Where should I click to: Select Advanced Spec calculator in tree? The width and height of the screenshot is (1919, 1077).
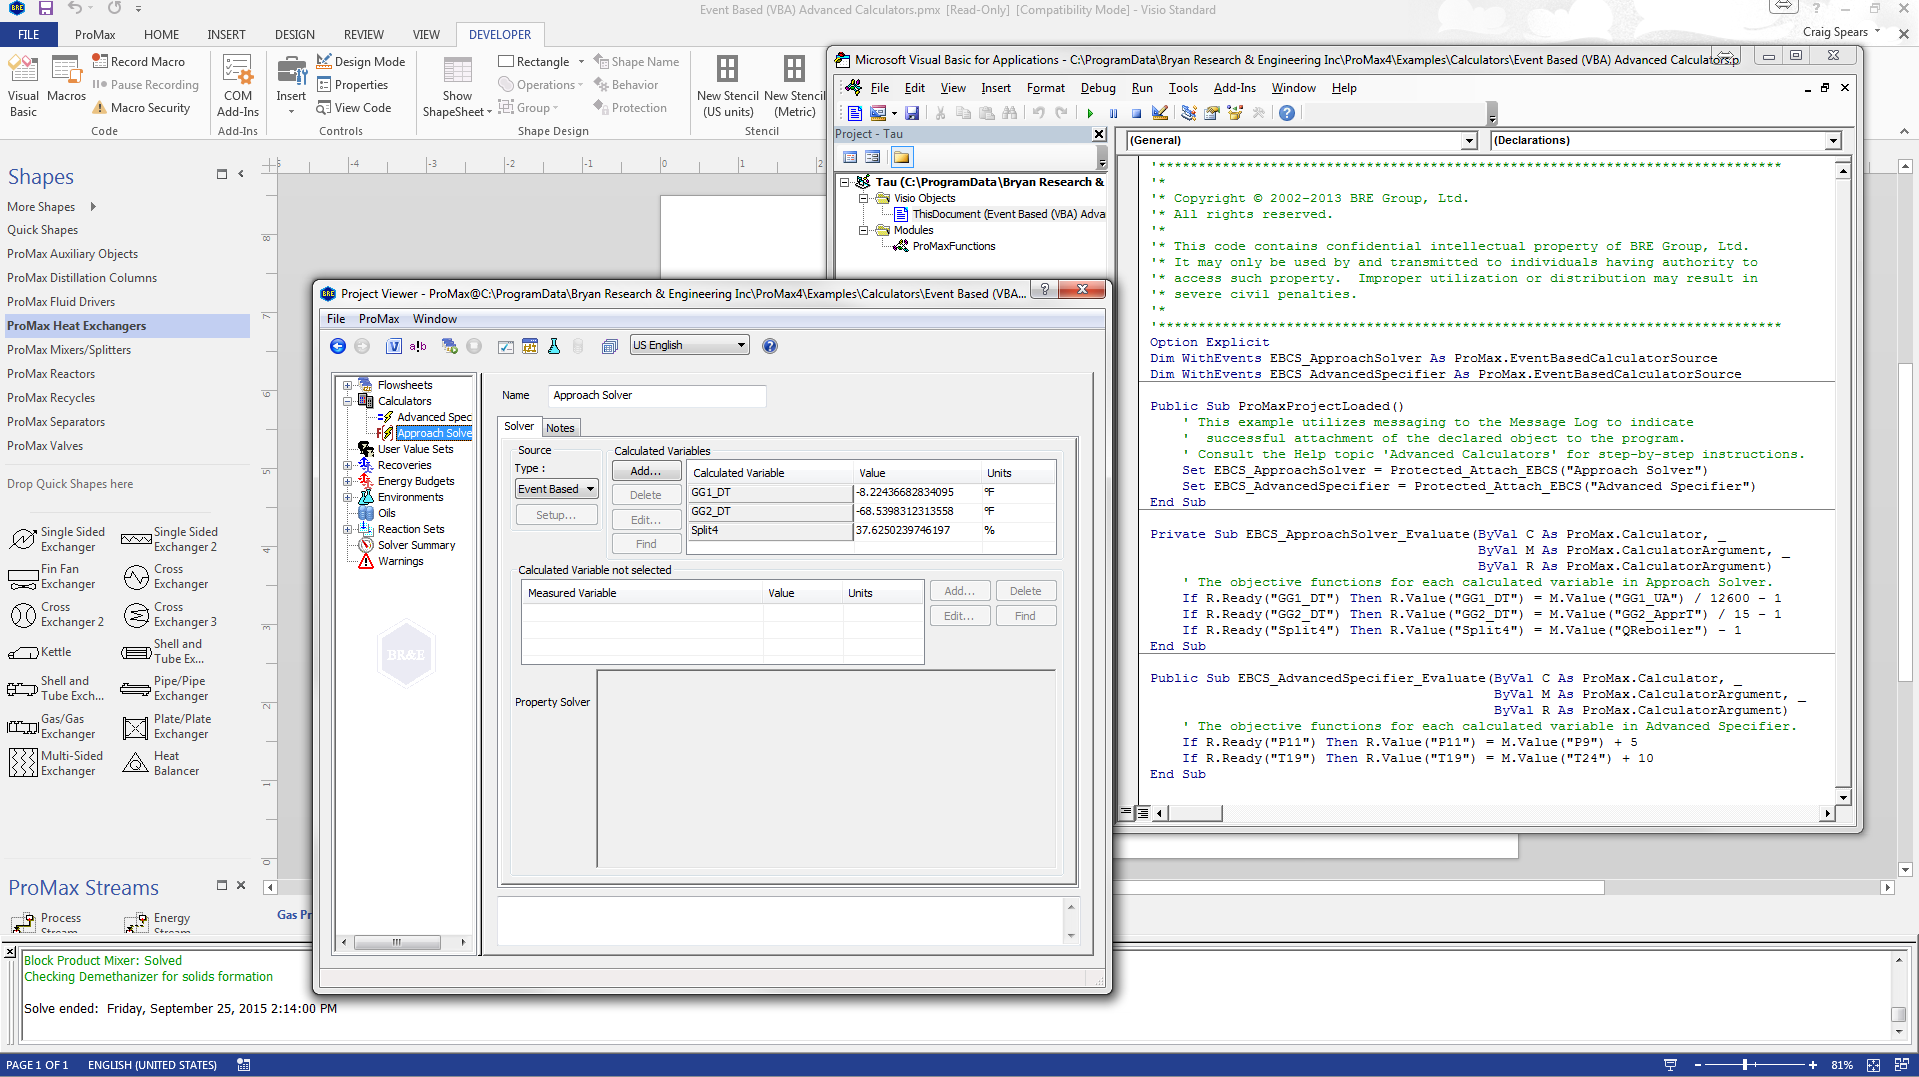point(434,417)
